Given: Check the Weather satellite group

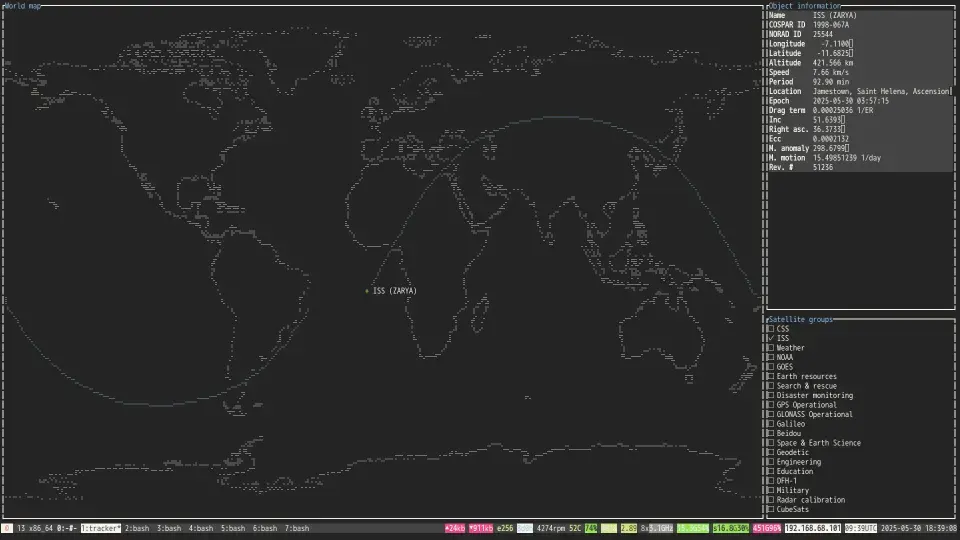Looking at the screenshot, I should [770, 348].
